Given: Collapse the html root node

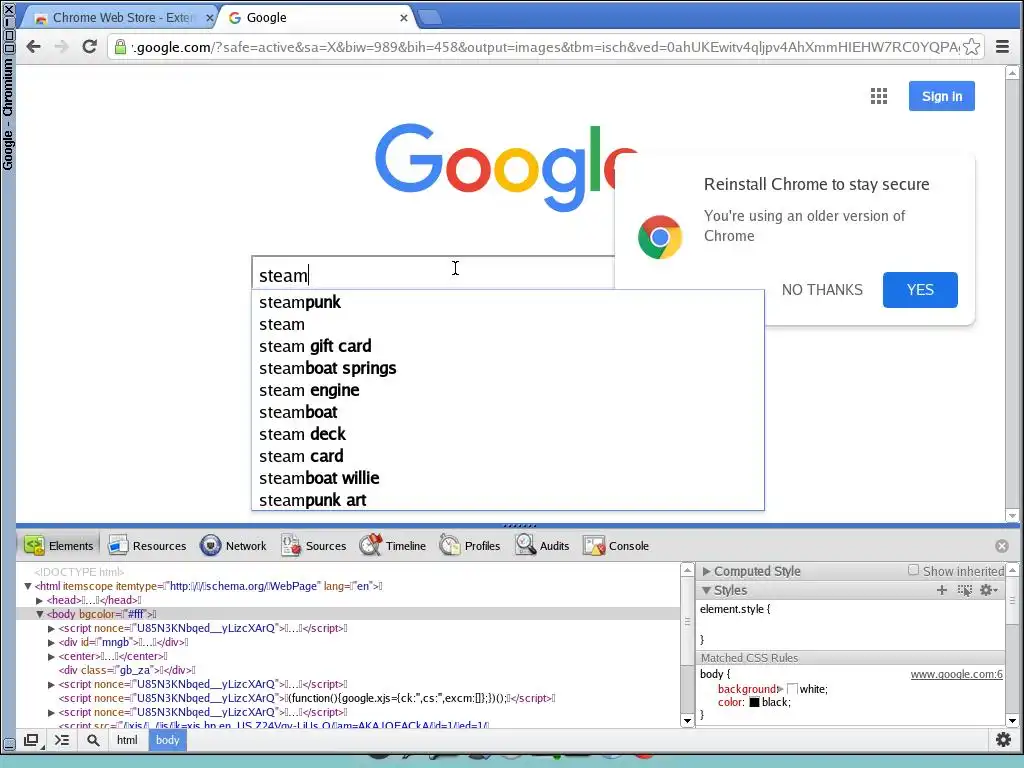Looking at the screenshot, I should (x=27, y=586).
